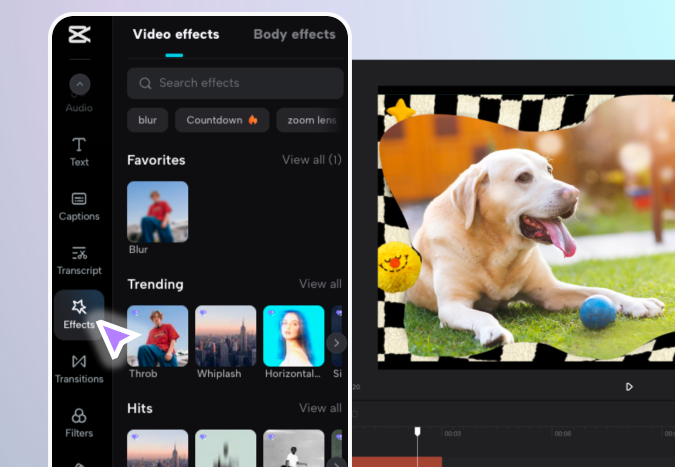Click the 00:03 timeline ruler mark

pos(453,434)
